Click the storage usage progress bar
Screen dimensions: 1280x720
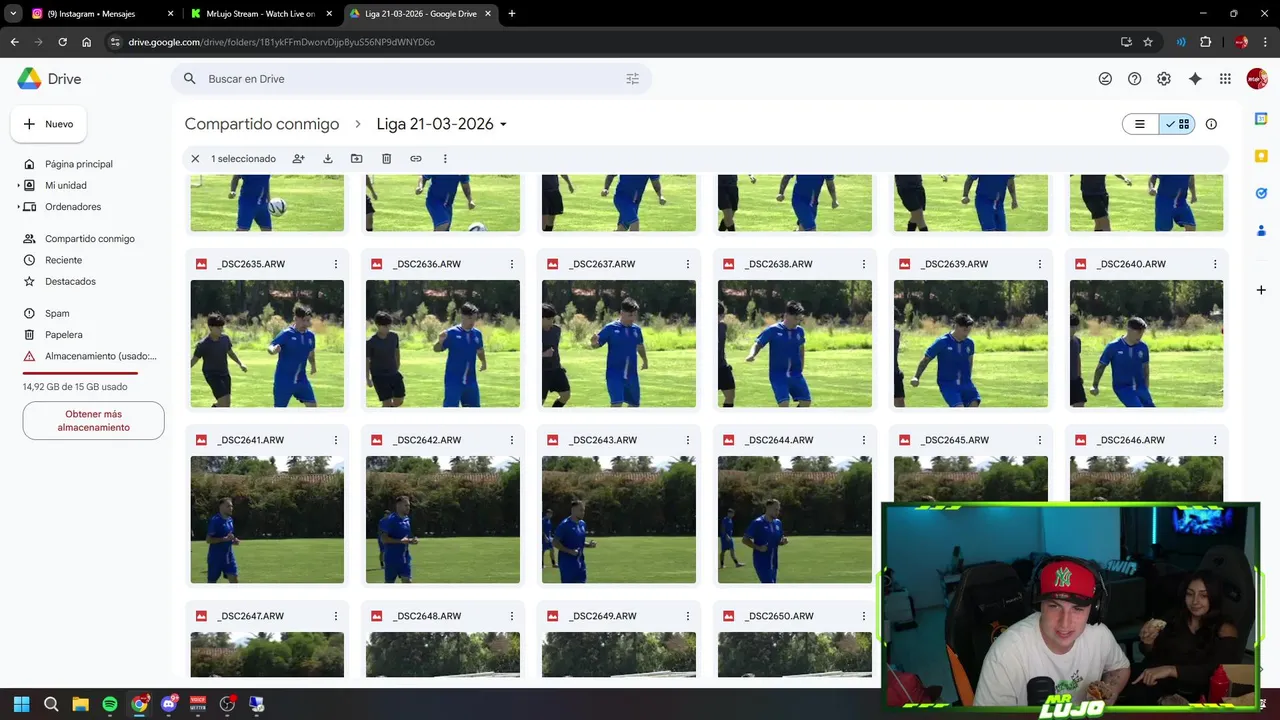tap(80, 373)
